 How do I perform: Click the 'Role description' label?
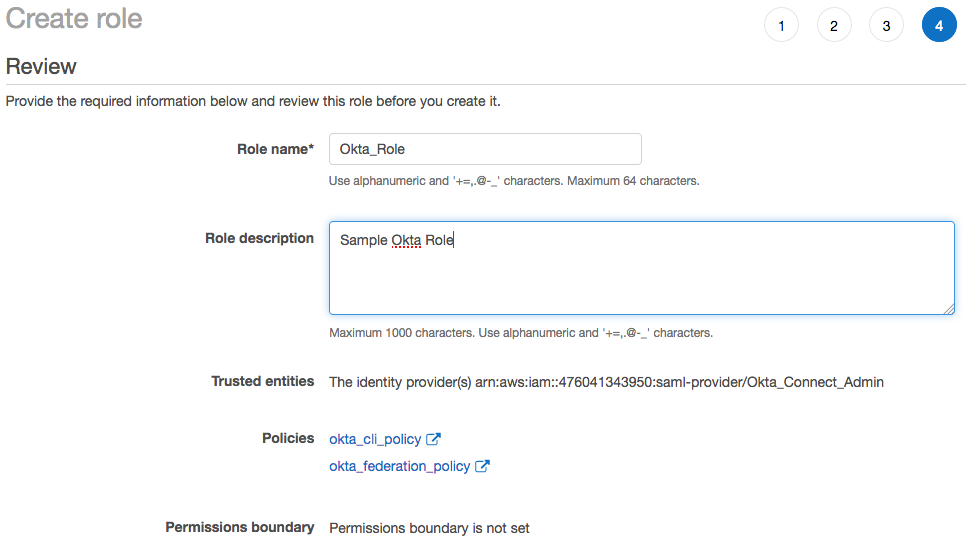click(259, 238)
